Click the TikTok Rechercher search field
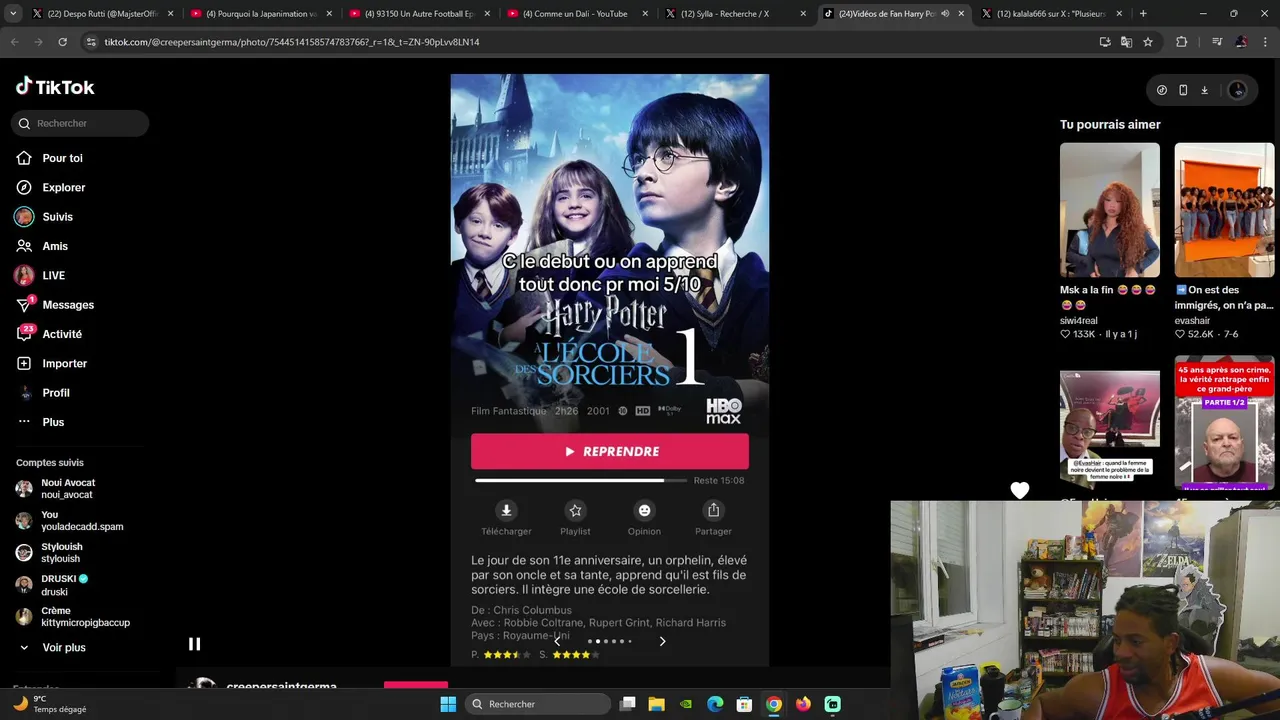The image size is (1280, 720). tap(80, 123)
